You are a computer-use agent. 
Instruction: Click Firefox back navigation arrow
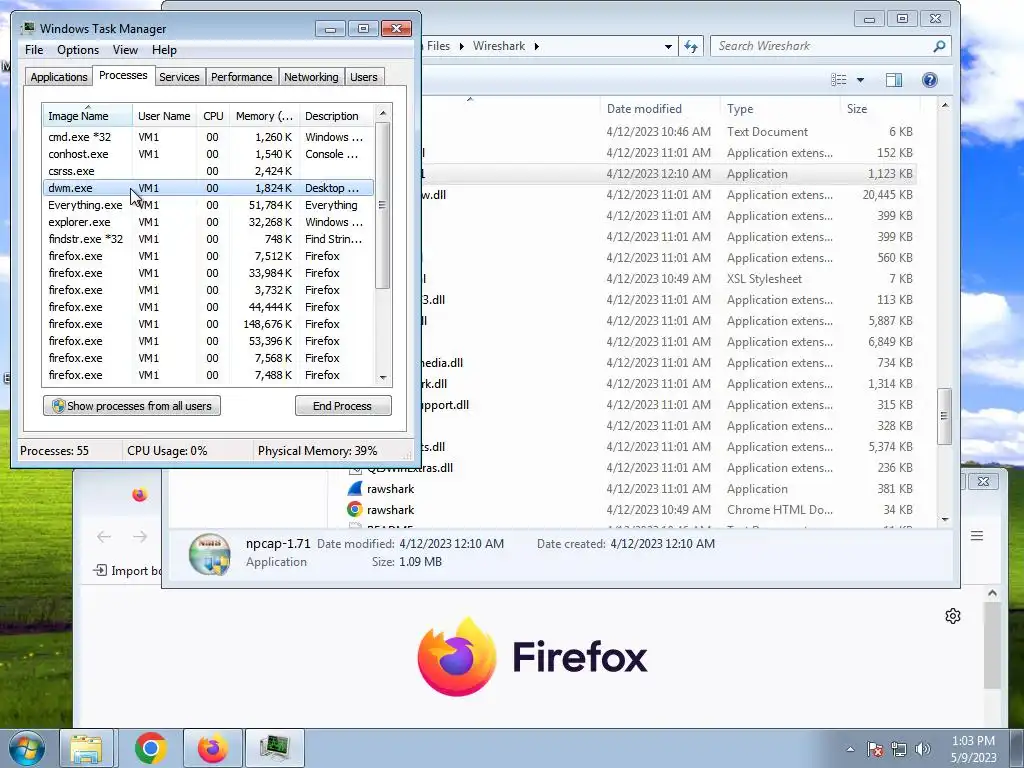click(x=104, y=537)
